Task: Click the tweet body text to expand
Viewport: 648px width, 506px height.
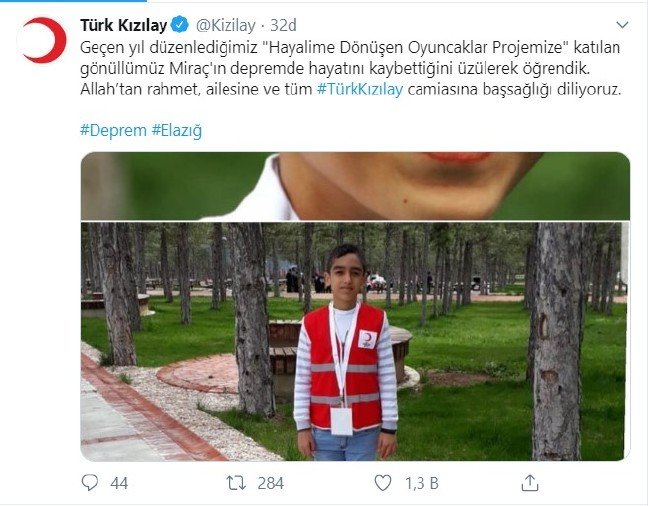Action: (x=350, y=68)
